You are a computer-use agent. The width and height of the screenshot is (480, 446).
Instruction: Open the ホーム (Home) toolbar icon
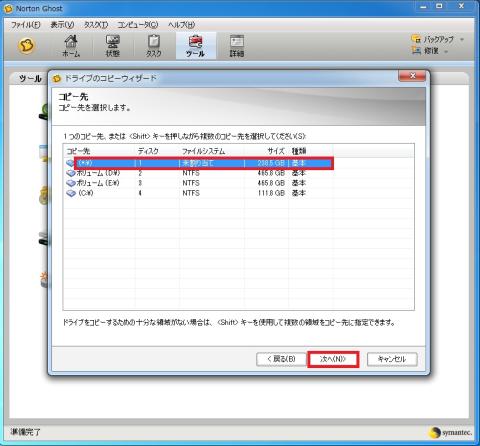pyautogui.click(x=71, y=46)
